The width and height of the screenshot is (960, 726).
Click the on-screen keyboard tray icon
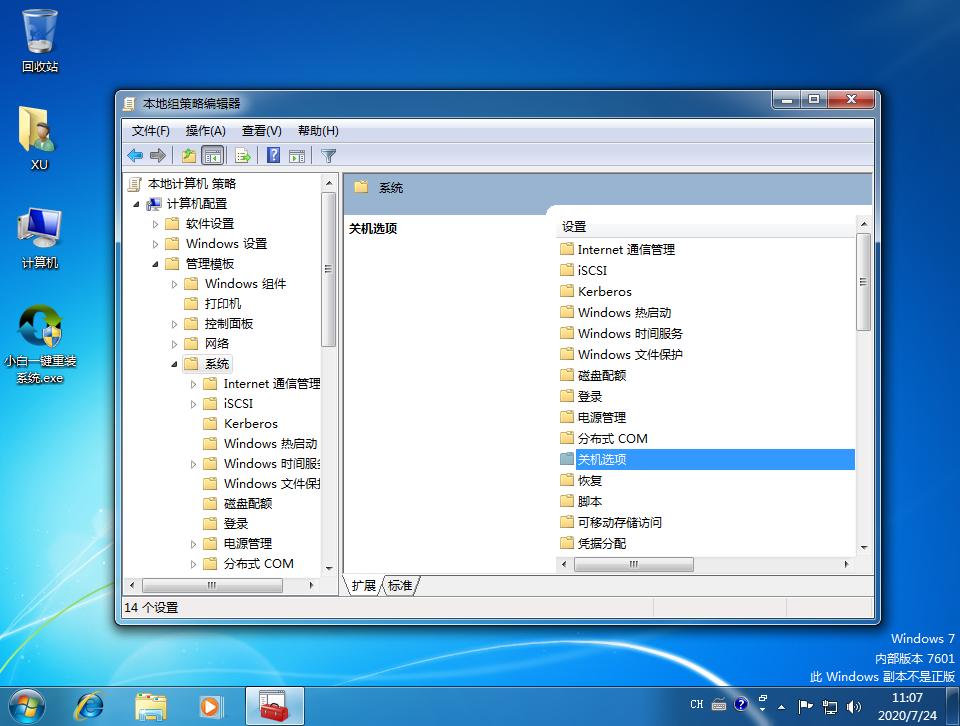(719, 705)
